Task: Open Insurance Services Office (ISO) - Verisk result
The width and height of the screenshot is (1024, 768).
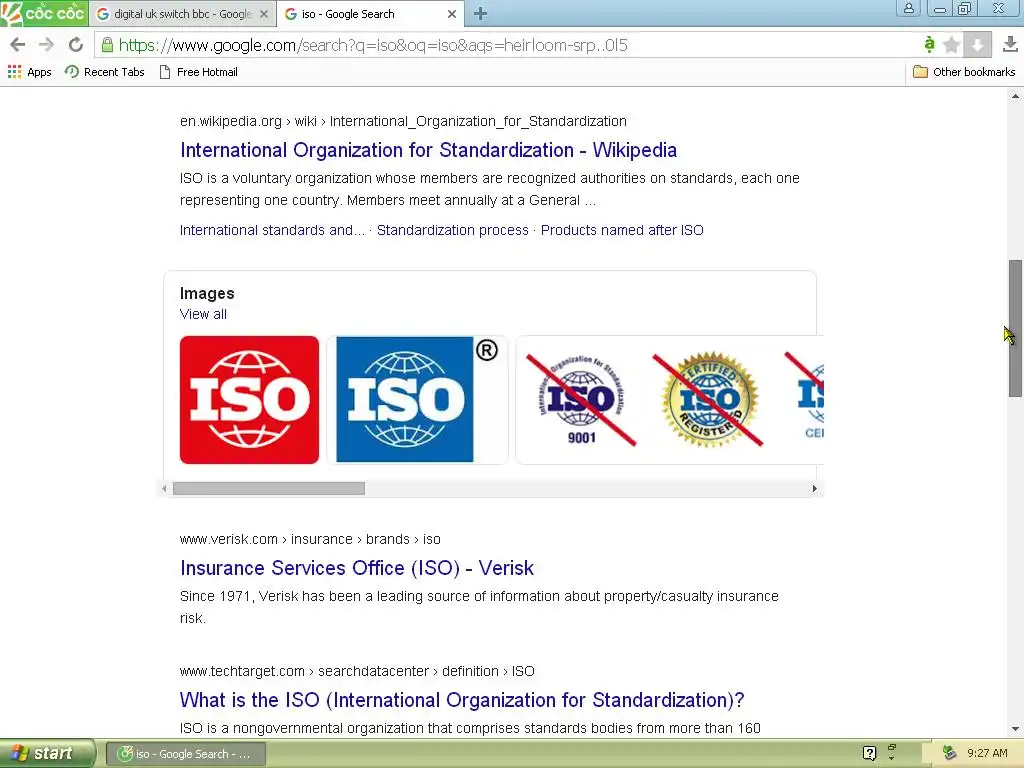Action: pos(357,568)
